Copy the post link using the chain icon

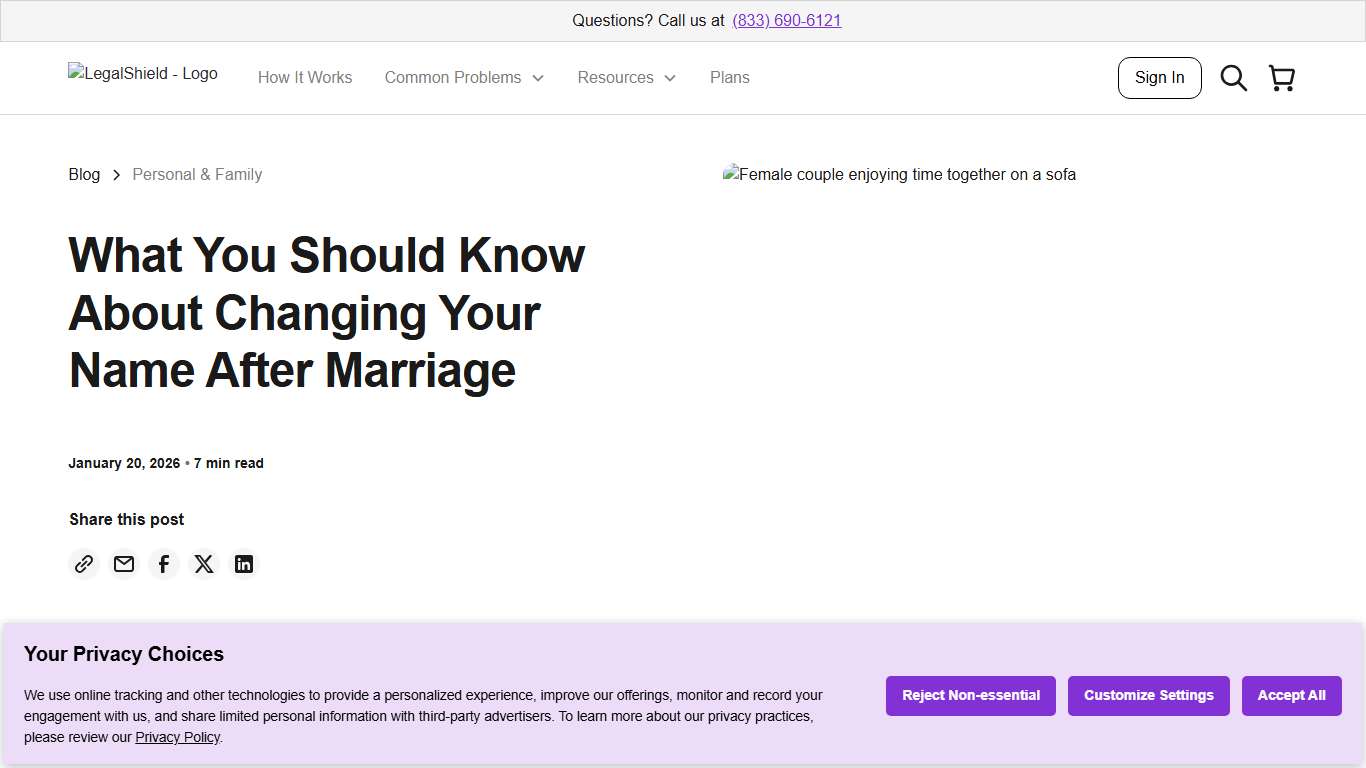[x=84, y=564]
